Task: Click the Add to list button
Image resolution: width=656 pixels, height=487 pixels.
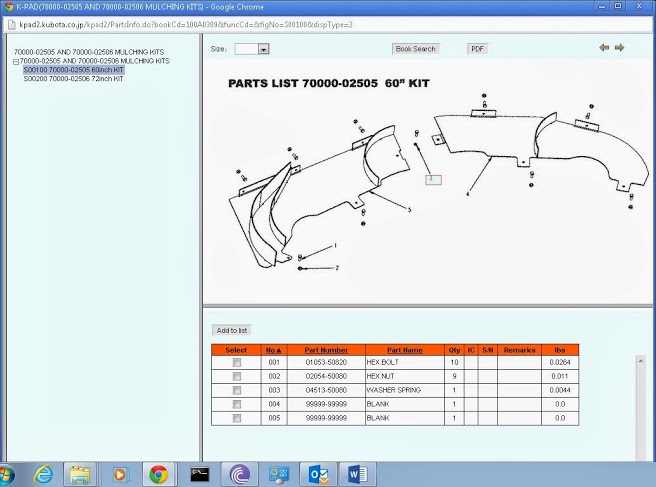Action: pos(232,331)
